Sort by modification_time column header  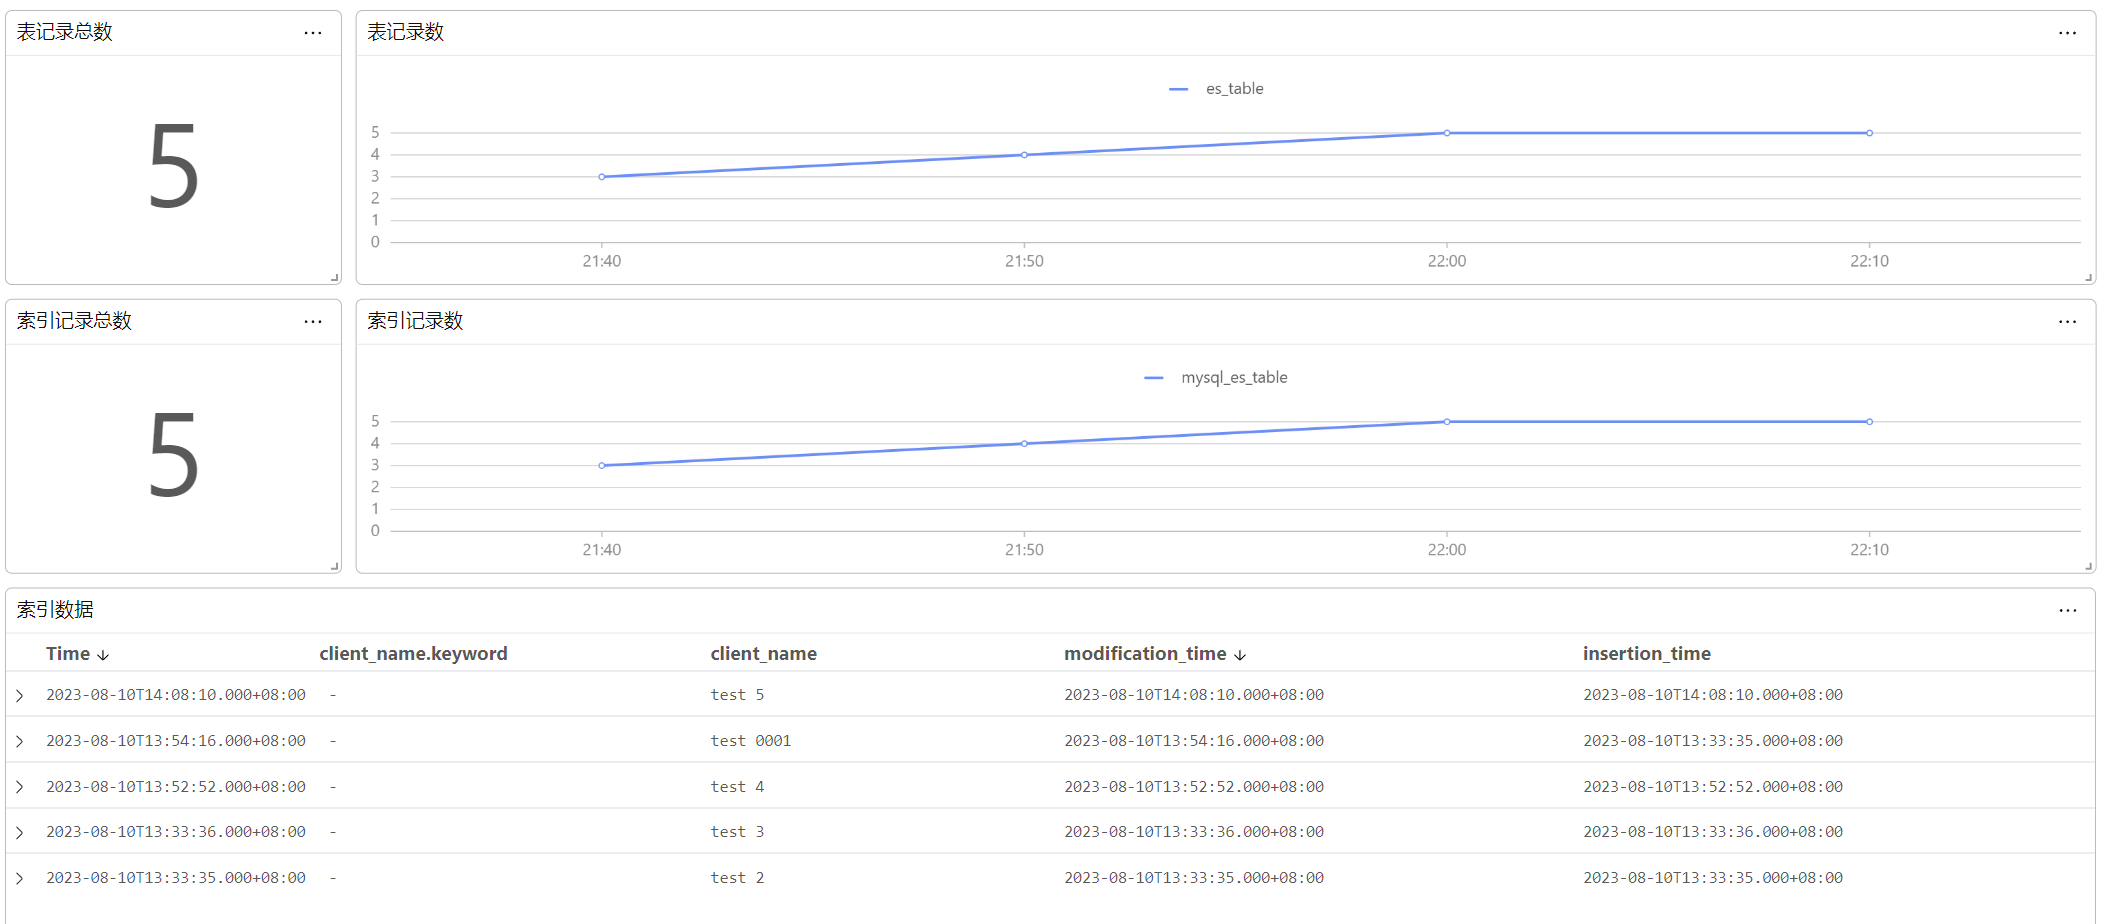1145,654
